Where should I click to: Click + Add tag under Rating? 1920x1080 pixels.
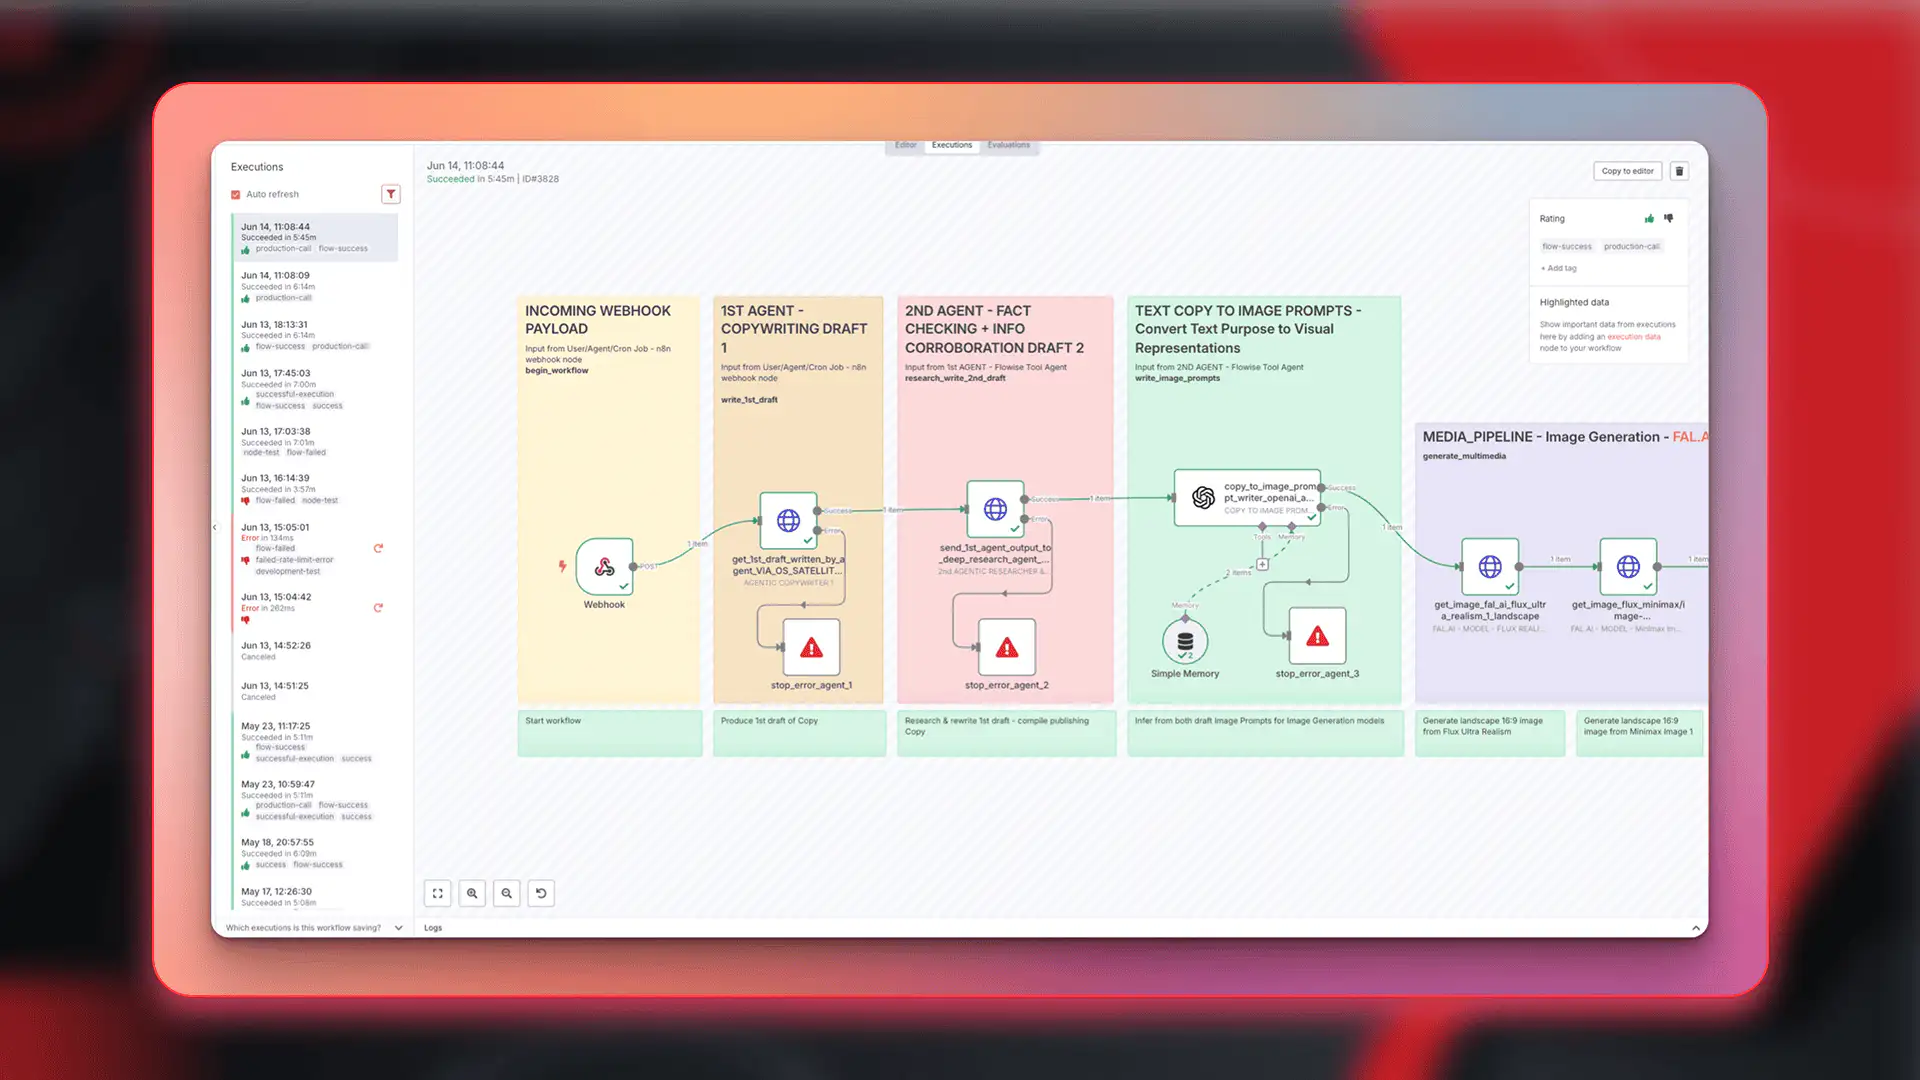pos(1558,268)
